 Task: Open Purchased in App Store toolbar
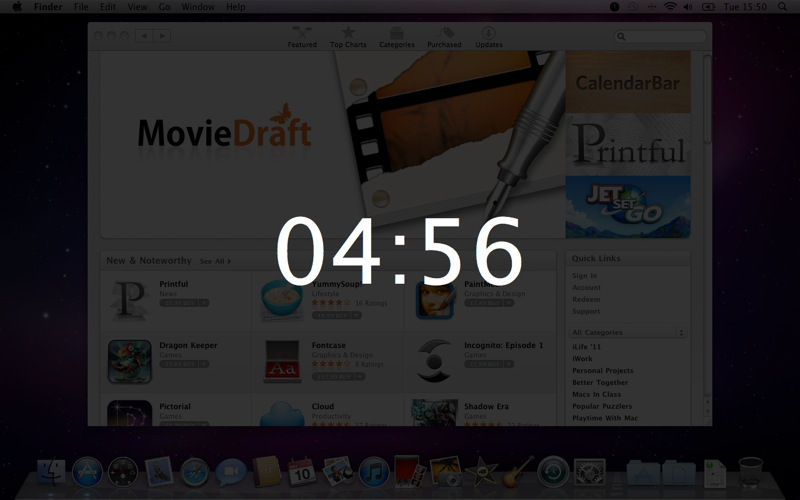444,37
